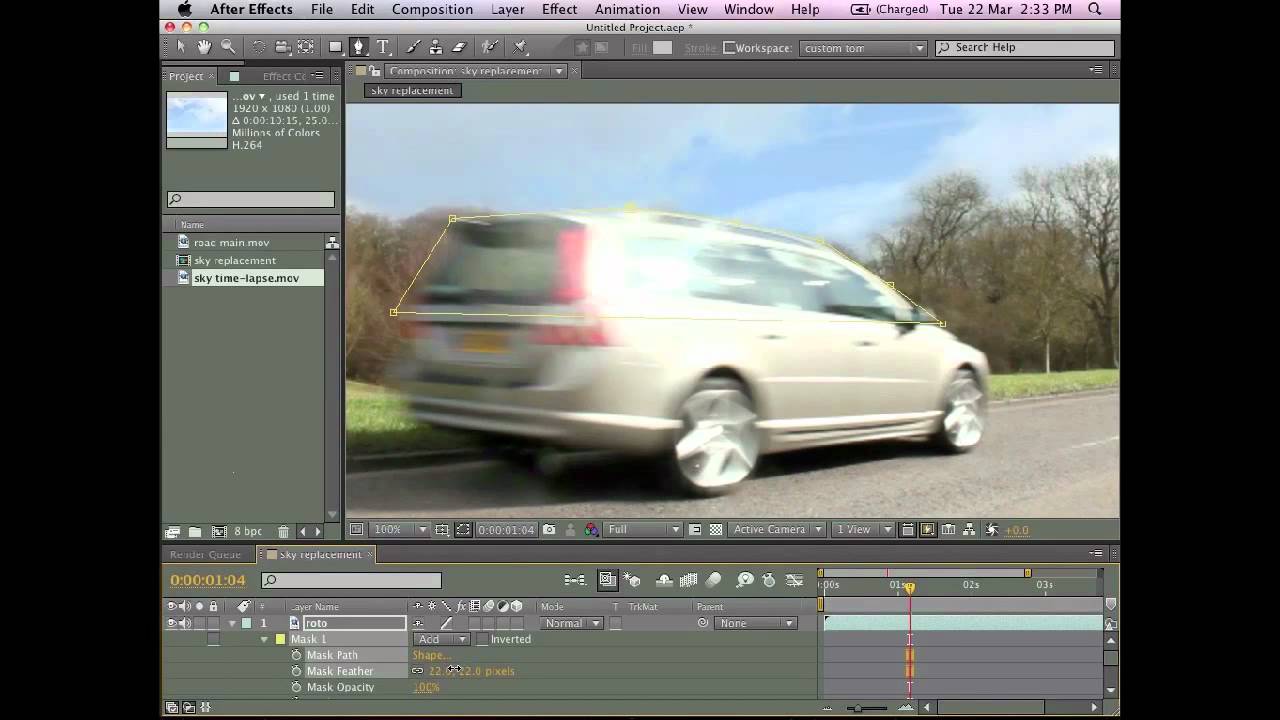Show channel and color management settings
Screen dimensions: 1280x720
(592, 530)
